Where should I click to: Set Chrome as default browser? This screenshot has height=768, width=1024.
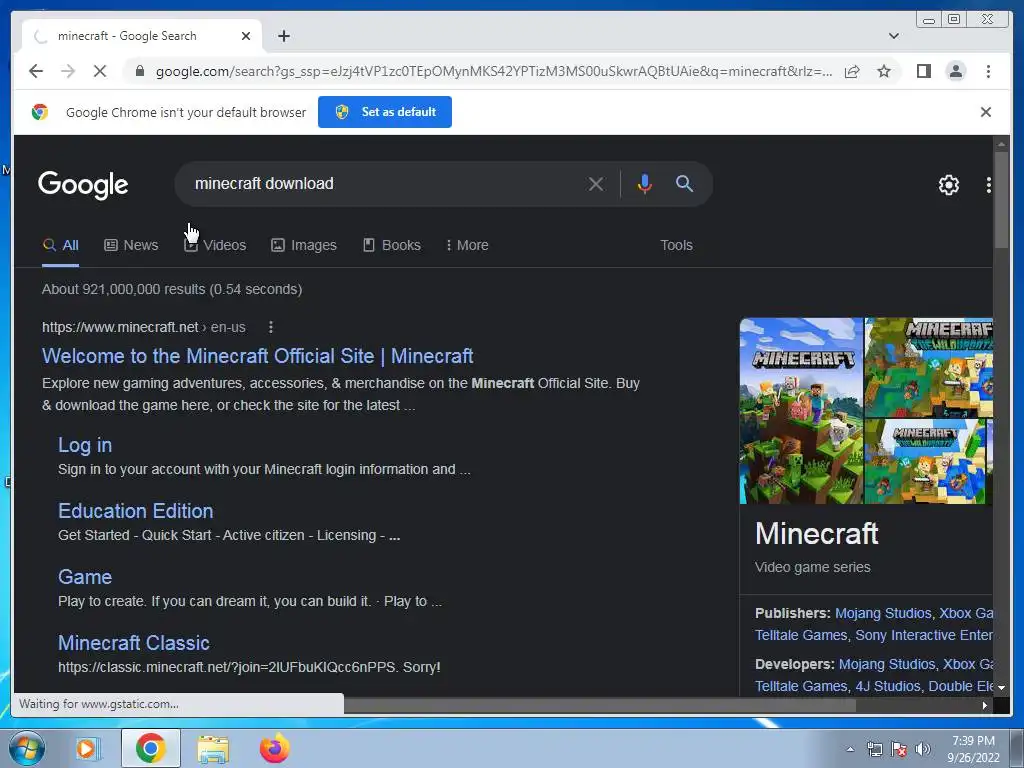click(385, 112)
